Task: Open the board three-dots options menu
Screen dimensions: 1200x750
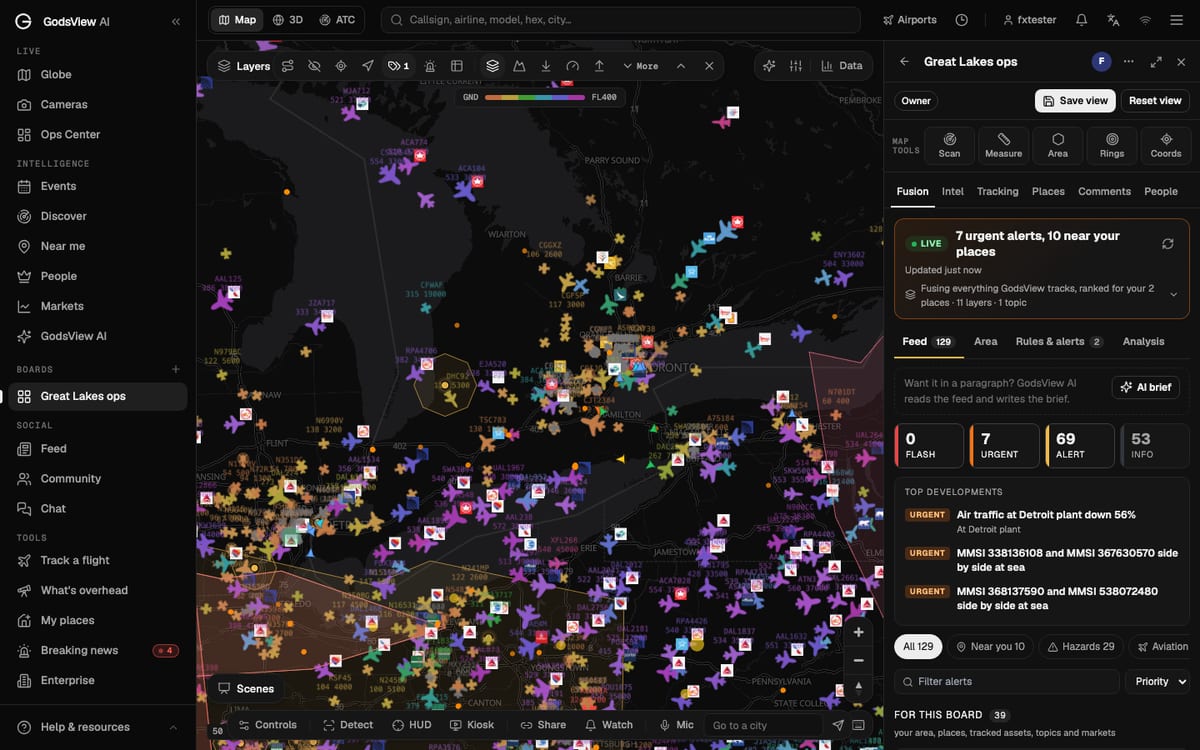Action: click(x=1128, y=61)
